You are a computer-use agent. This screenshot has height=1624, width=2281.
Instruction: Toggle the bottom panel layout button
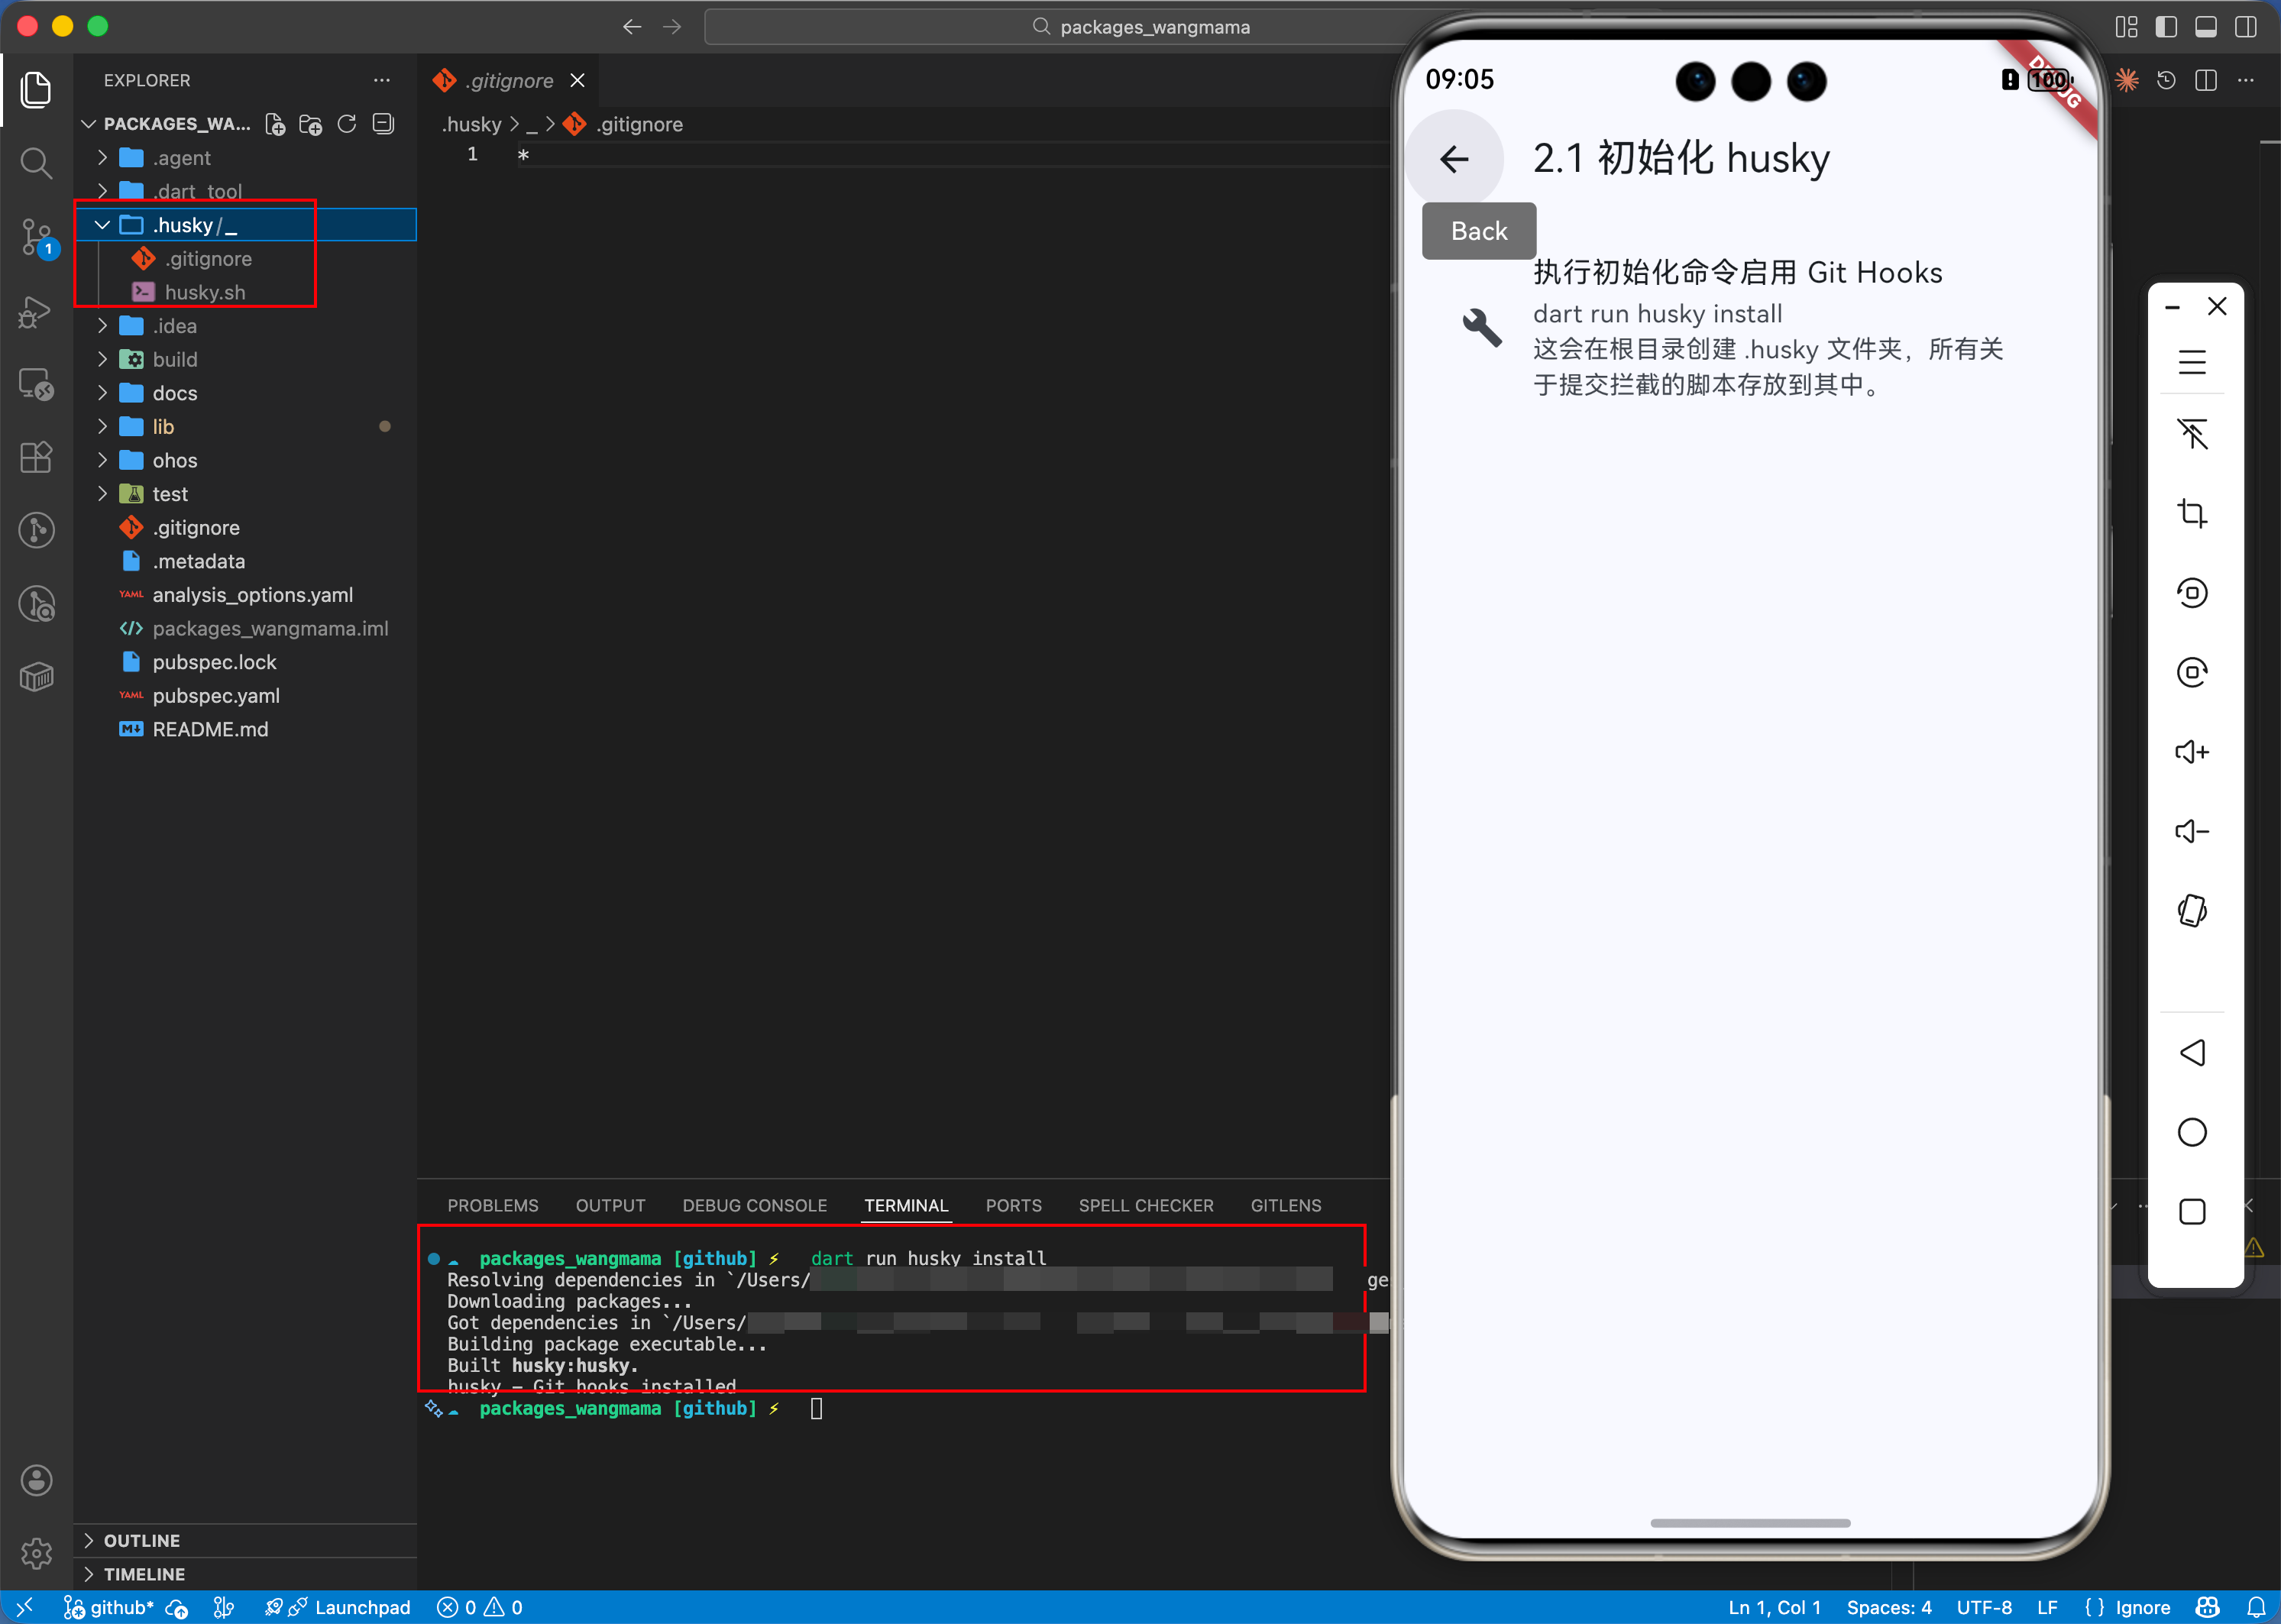click(x=2206, y=27)
